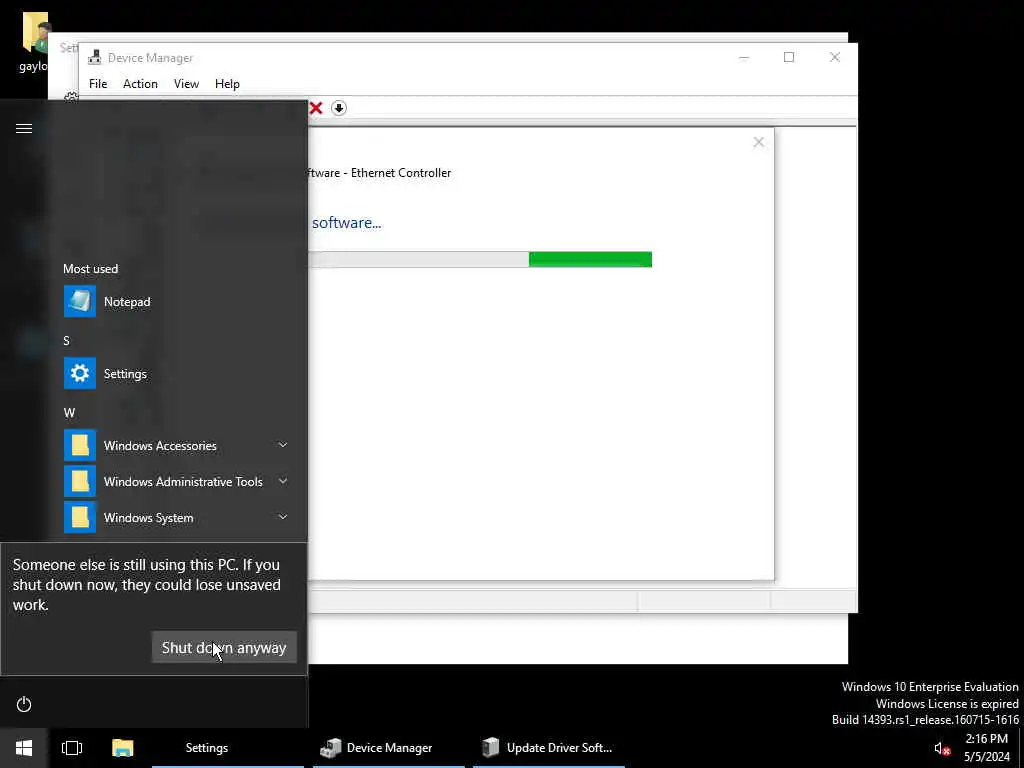Click the Device Manager title bar icon
Viewport: 1024px width, 768px height.
pyautogui.click(x=95, y=57)
